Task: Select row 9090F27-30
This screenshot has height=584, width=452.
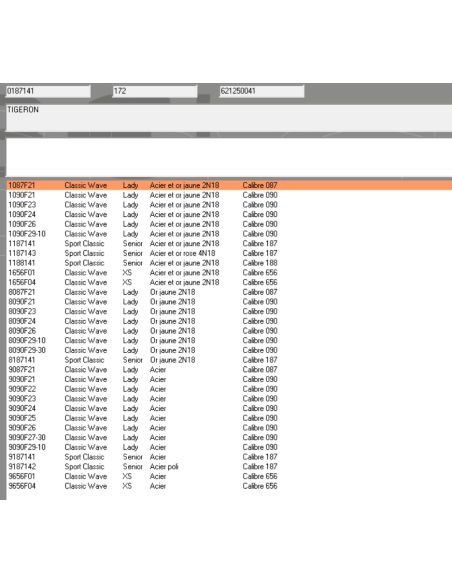Action: [229, 437]
